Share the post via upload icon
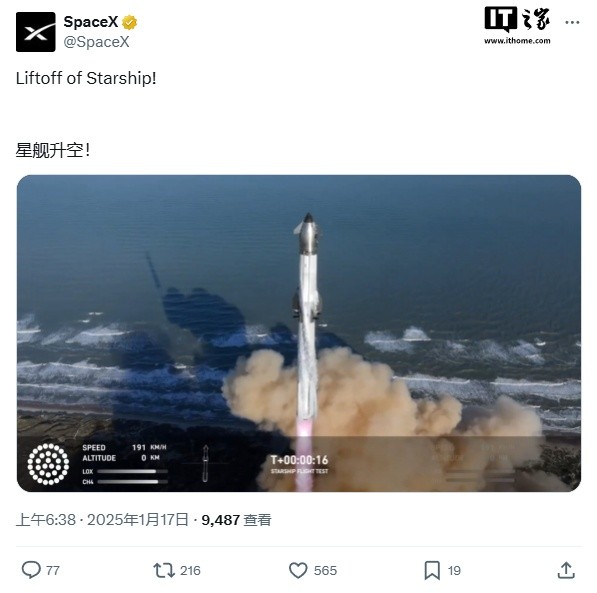The width and height of the screenshot is (597, 593). tap(566, 570)
